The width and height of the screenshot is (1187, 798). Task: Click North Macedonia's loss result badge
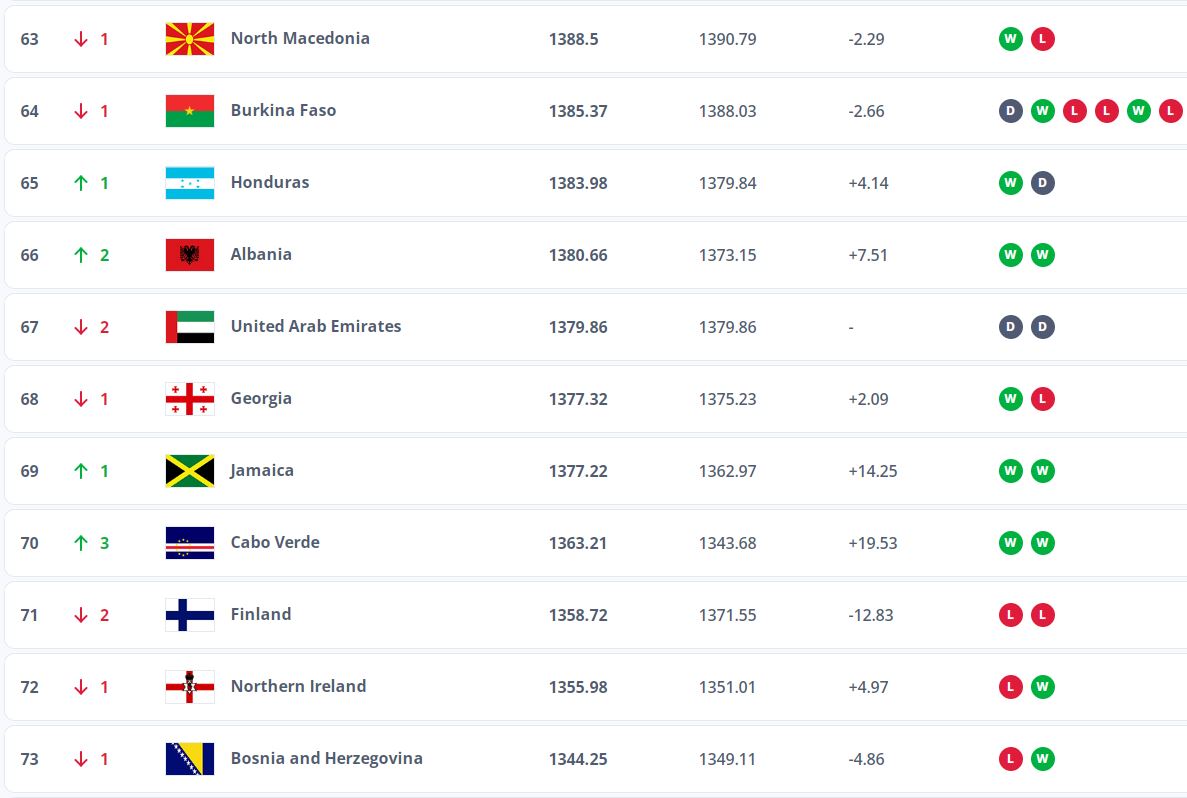coord(1042,39)
